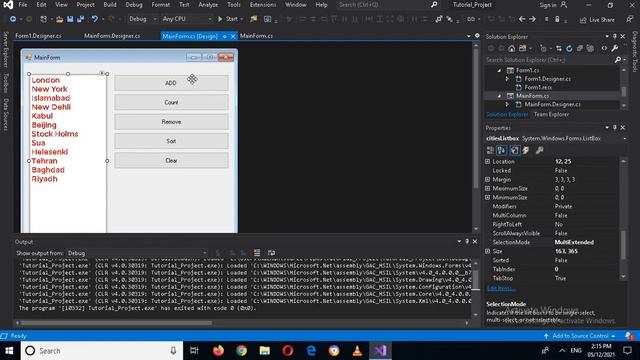Image resolution: width=640 pixels, height=360 pixels.
Task: Click Property Pages wrench icon in Properties
Action: point(540,151)
